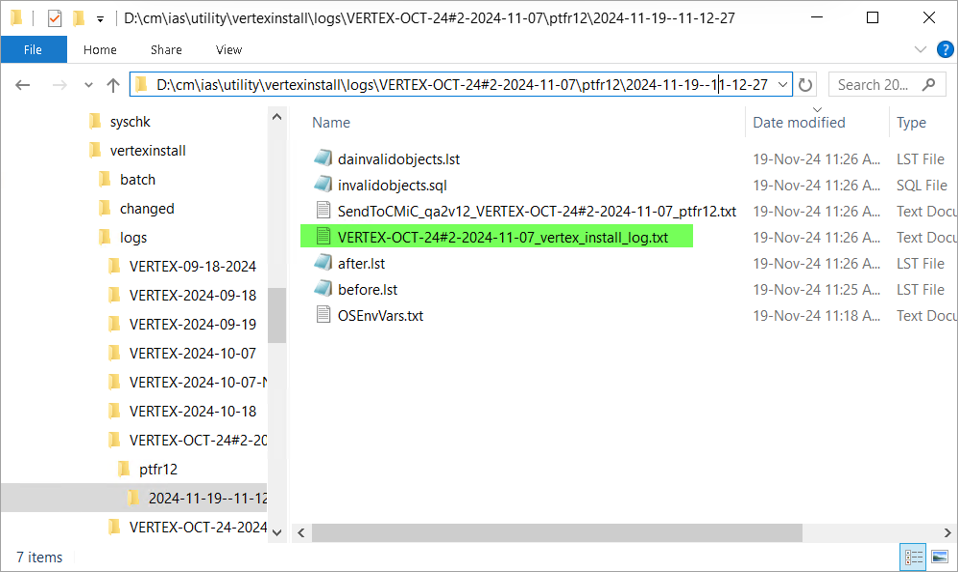Click the VERTEX-OCT-24#2 folder icon in tree
Screen dimensions: 958x572
pyautogui.click(x=114, y=439)
